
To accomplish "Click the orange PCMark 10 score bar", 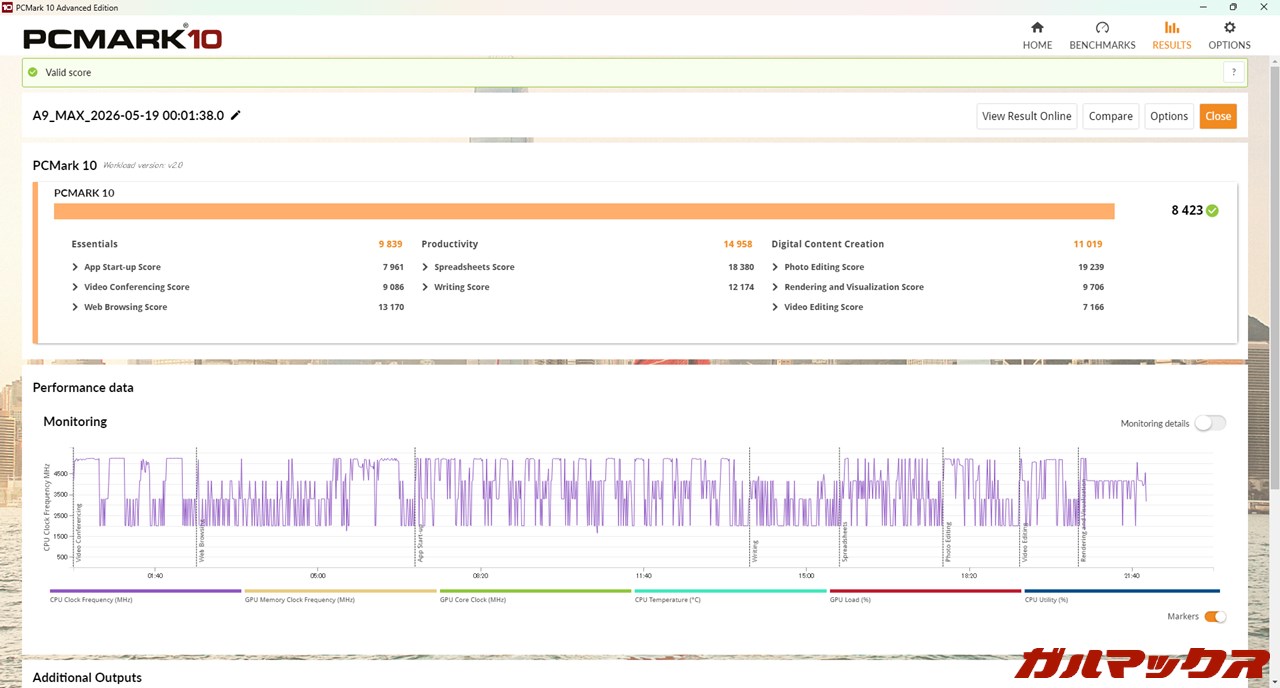I will coord(584,211).
